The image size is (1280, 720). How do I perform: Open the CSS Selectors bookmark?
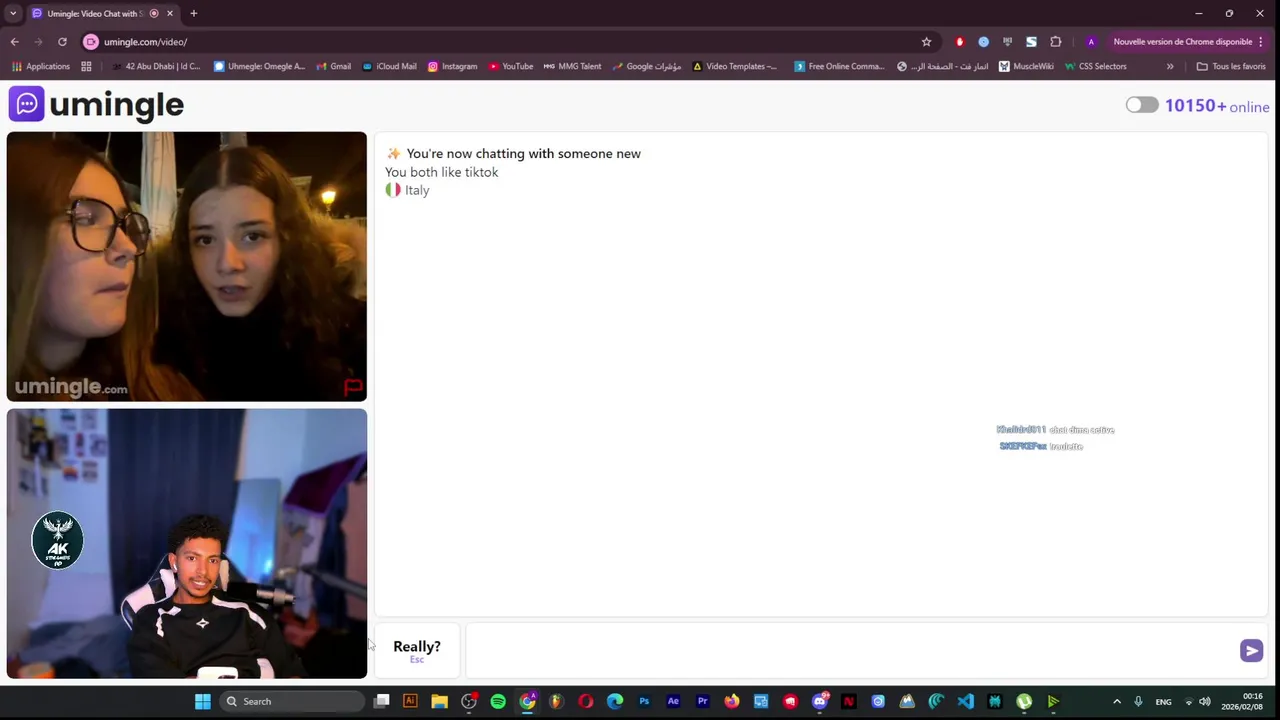click(1095, 66)
